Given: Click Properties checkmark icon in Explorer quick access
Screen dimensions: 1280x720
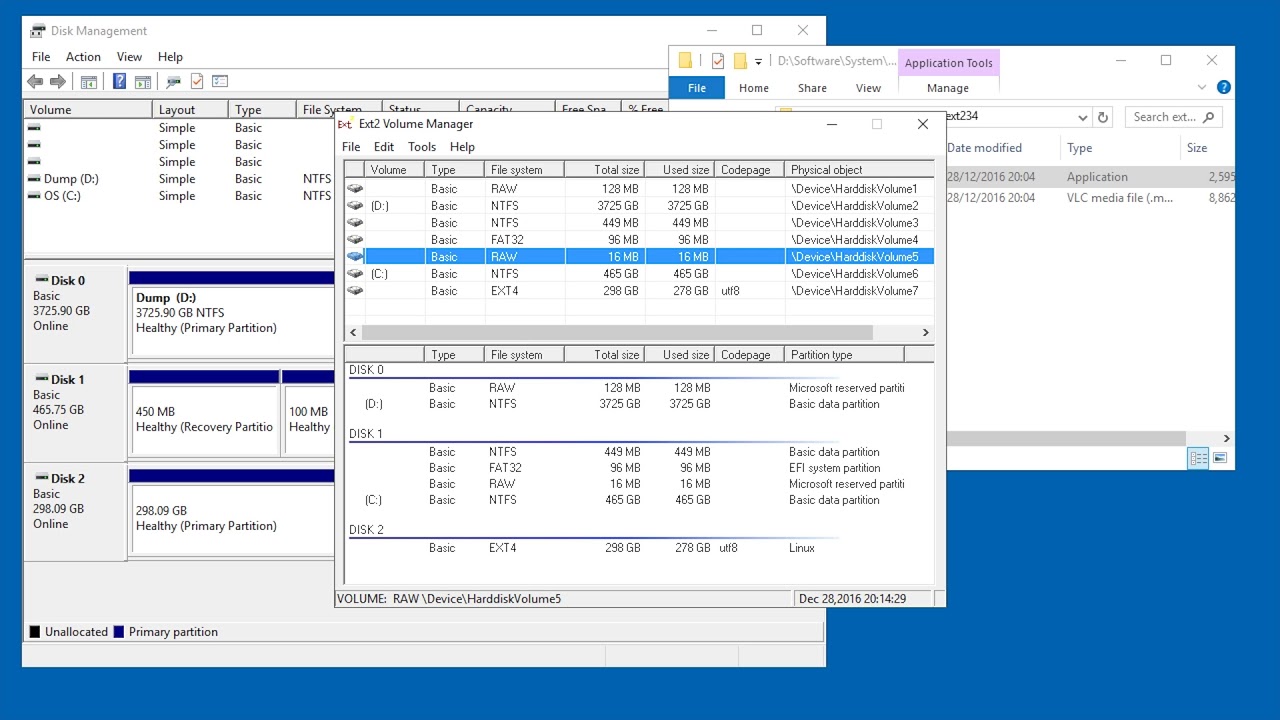Looking at the screenshot, I should pyautogui.click(x=718, y=61).
